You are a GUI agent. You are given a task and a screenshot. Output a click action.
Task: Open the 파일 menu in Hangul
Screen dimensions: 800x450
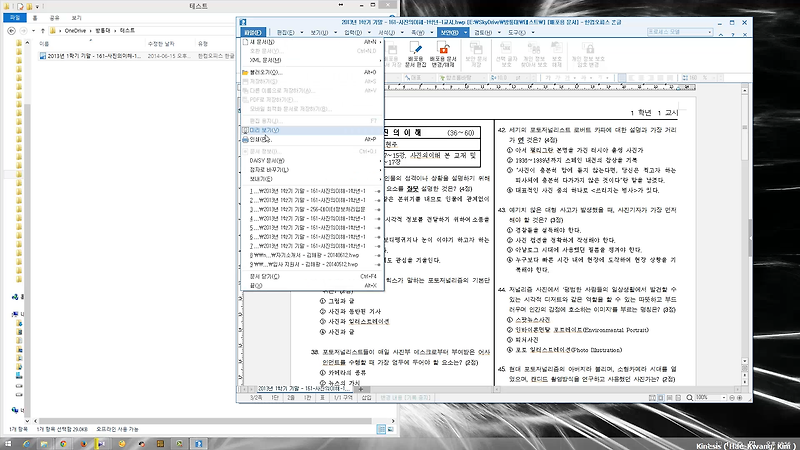click(253, 32)
